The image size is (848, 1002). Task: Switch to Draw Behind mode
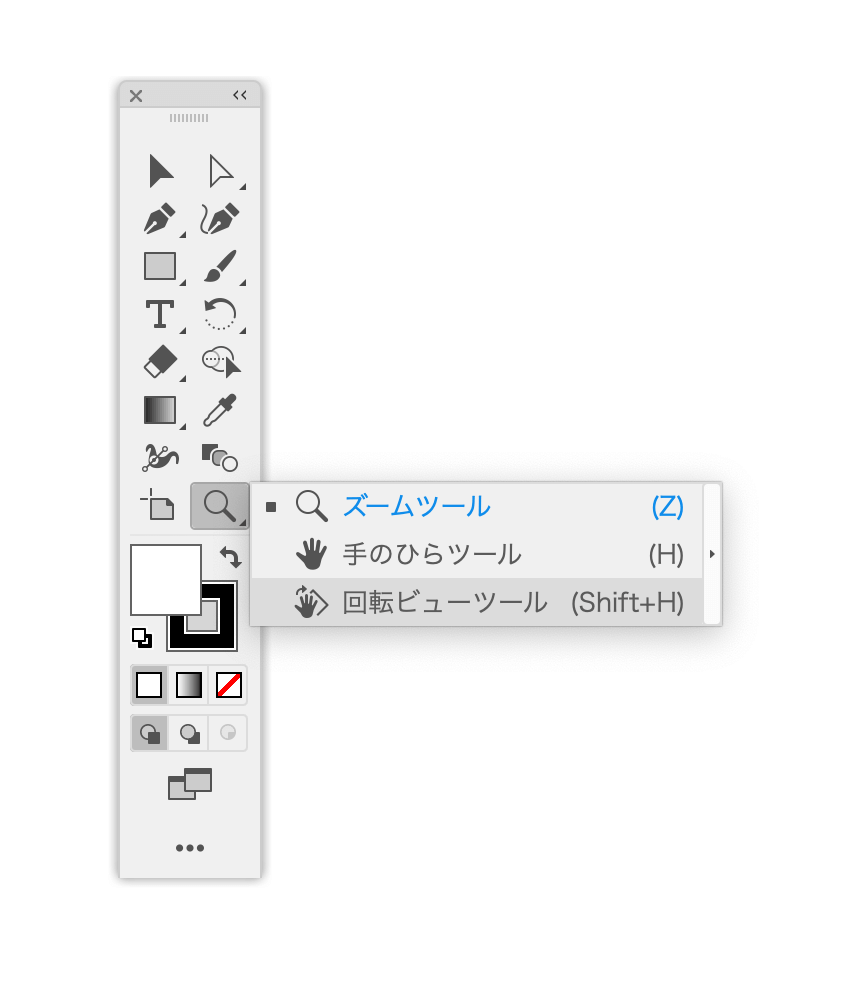point(189,733)
